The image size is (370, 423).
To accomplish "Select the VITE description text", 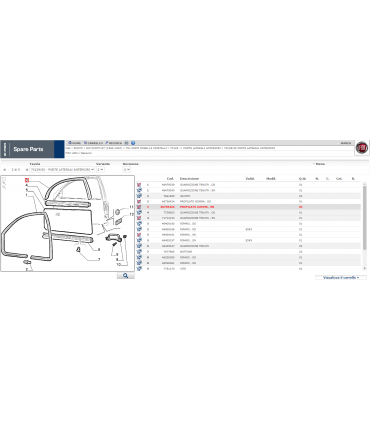I will click(x=182, y=269).
